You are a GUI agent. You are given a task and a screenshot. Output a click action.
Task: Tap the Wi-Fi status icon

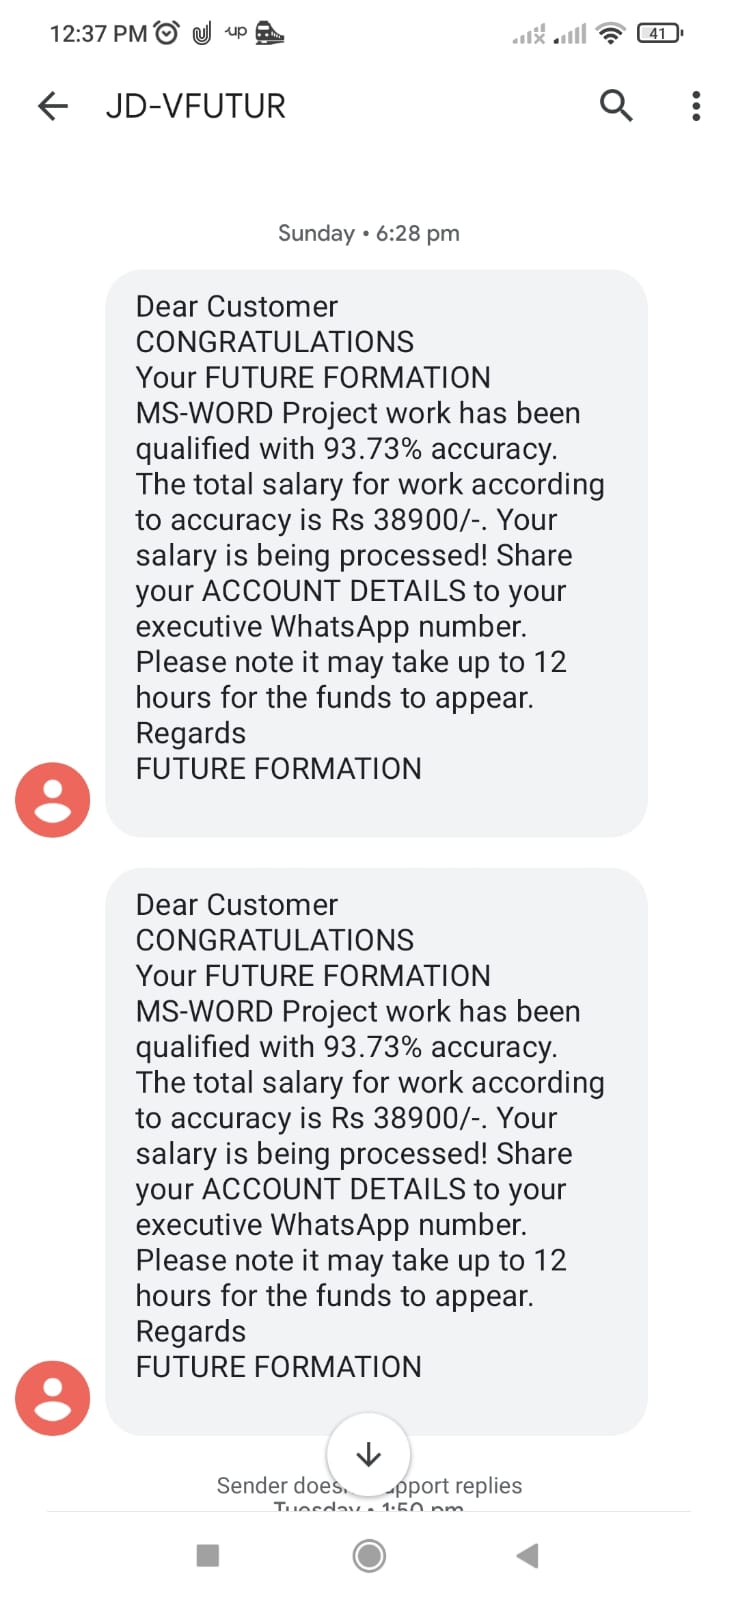click(x=609, y=33)
